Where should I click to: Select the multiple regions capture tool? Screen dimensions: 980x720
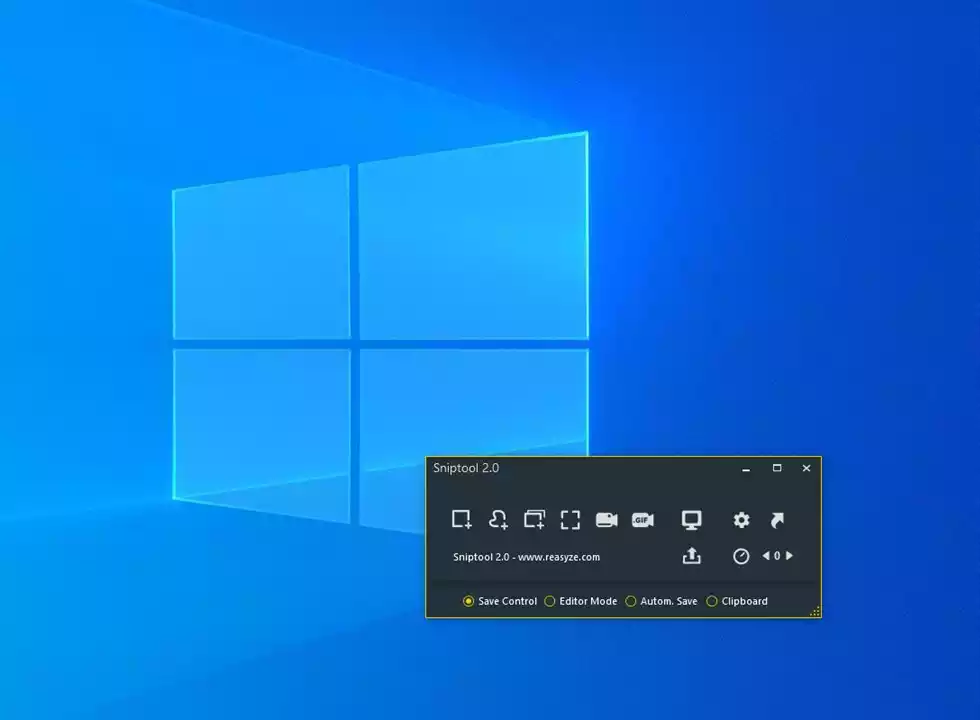tap(534, 520)
